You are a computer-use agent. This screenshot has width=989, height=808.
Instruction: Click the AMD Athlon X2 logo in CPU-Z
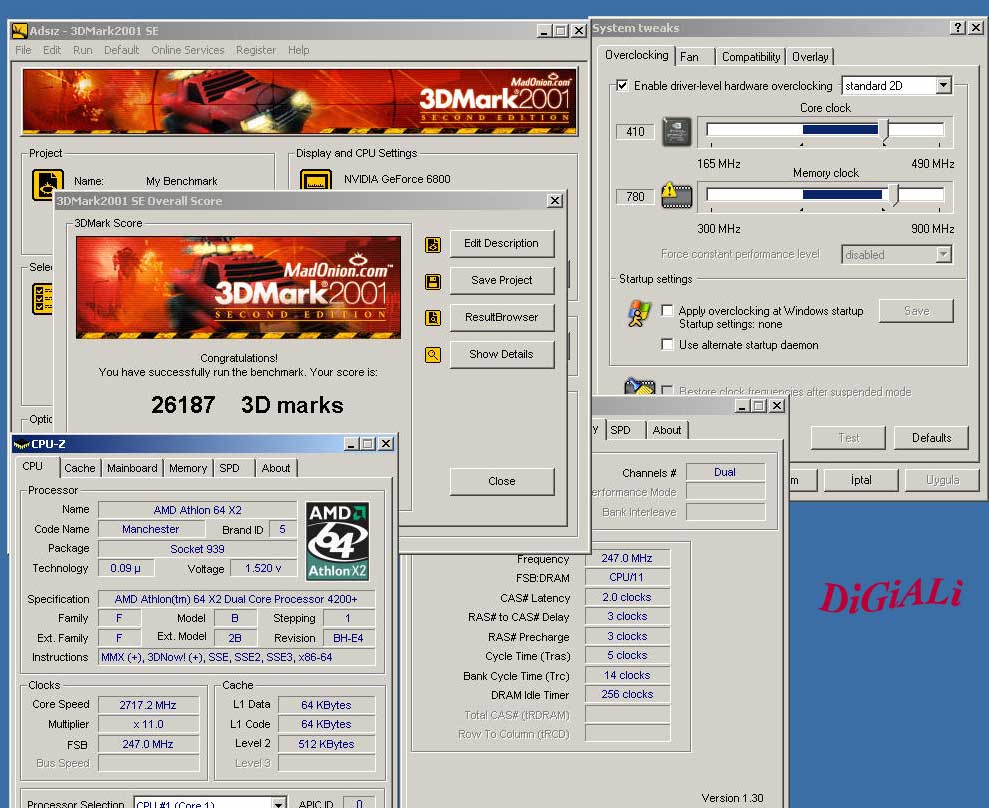tap(337, 541)
